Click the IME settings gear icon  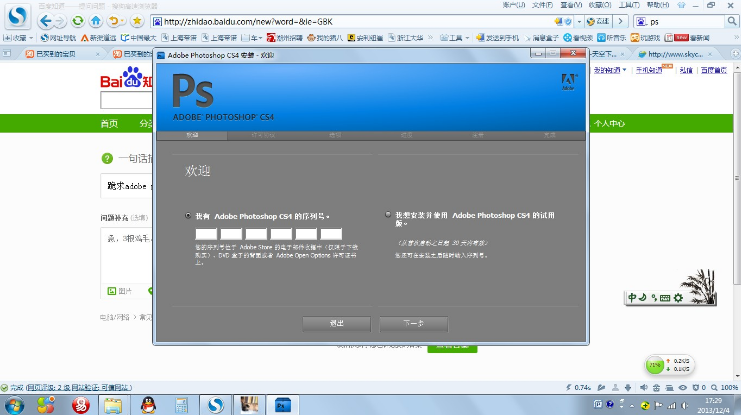pyautogui.click(x=679, y=298)
